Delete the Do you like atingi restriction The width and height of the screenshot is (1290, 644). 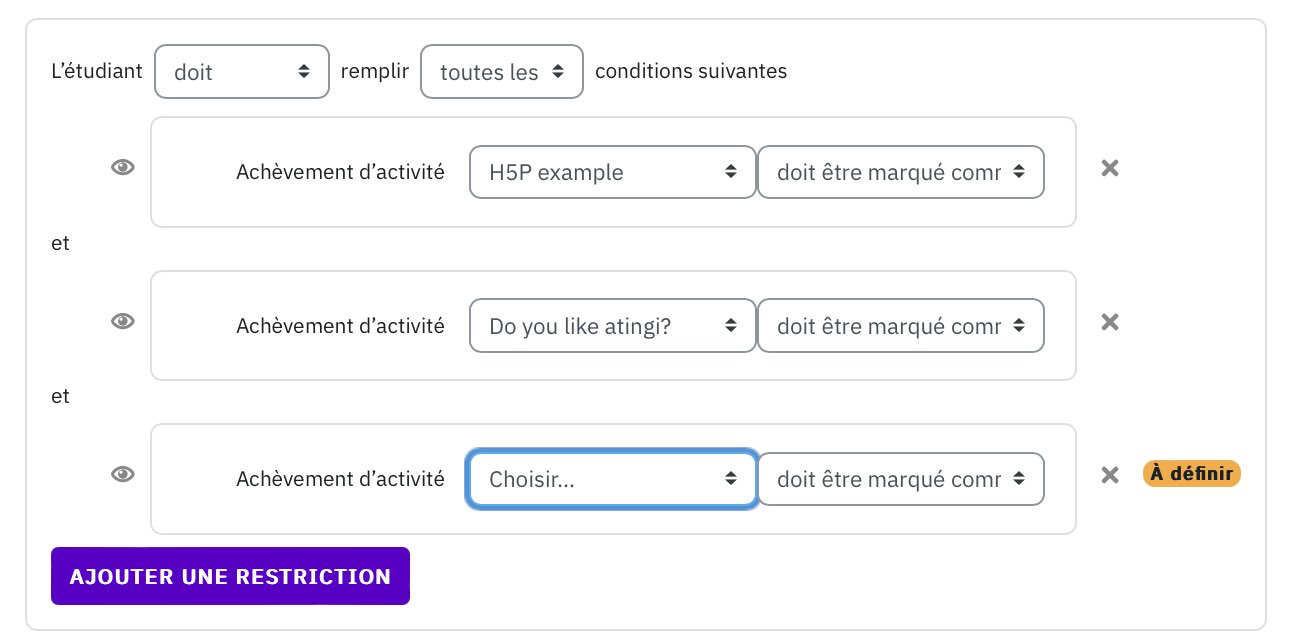point(1109,322)
